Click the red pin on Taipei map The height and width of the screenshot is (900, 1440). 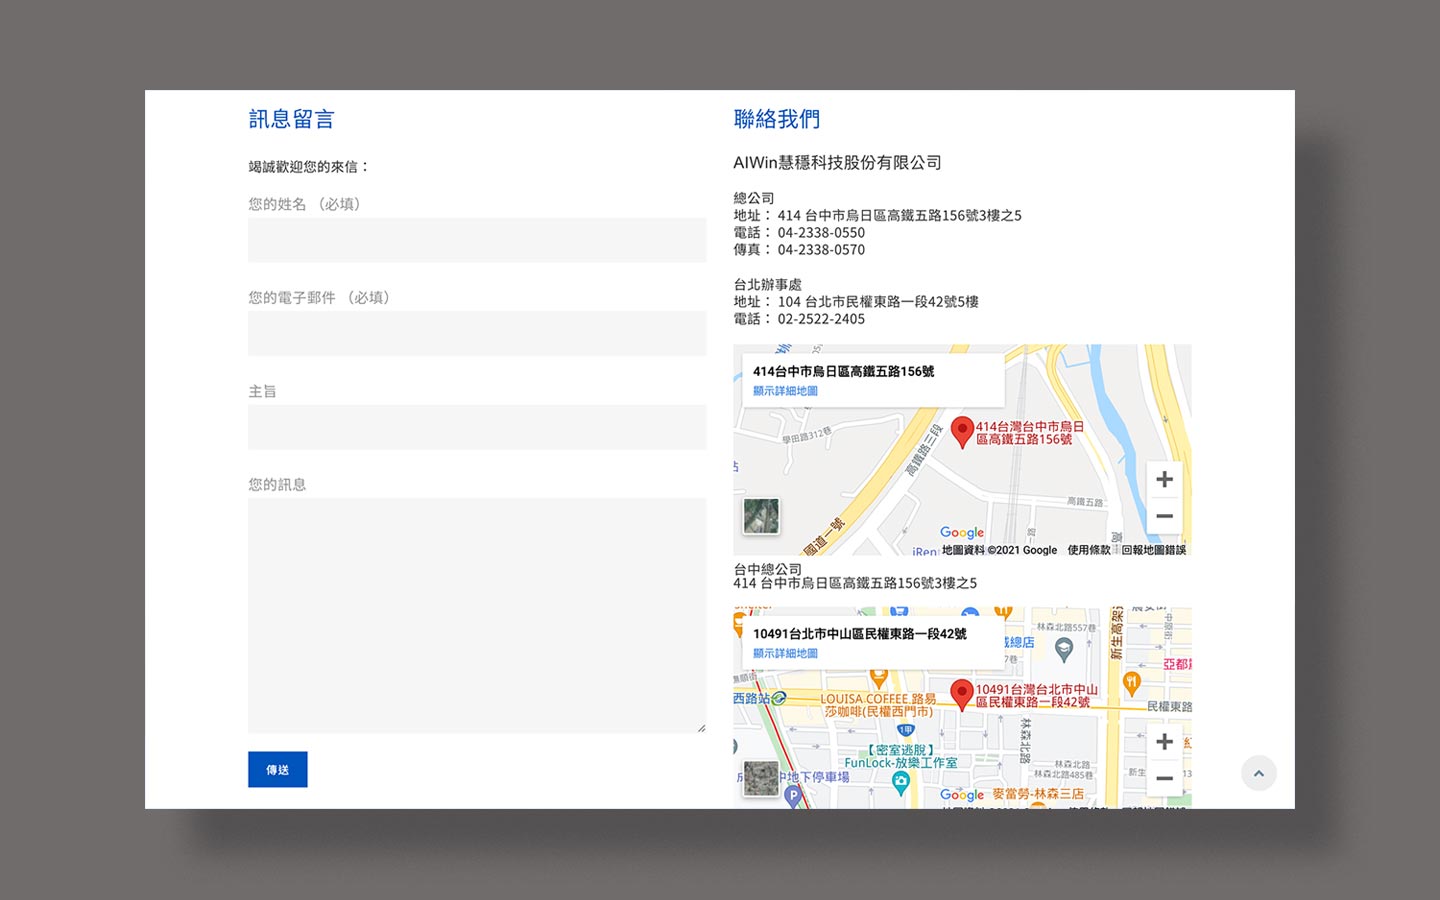pyautogui.click(x=962, y=693)
